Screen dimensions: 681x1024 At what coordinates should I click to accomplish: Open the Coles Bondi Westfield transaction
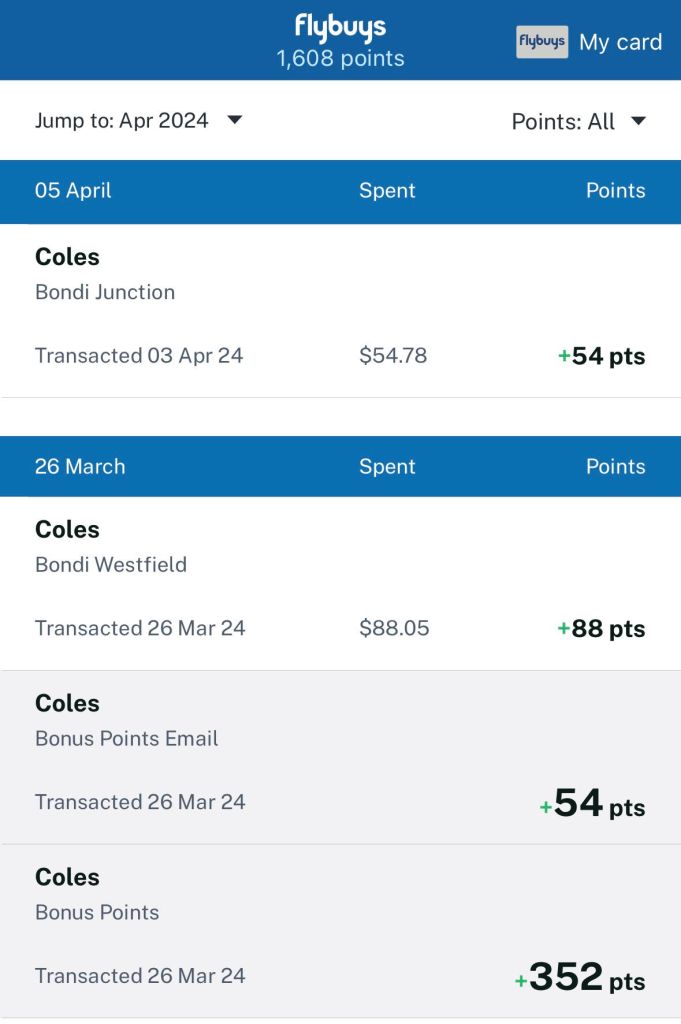coord(111,546)
